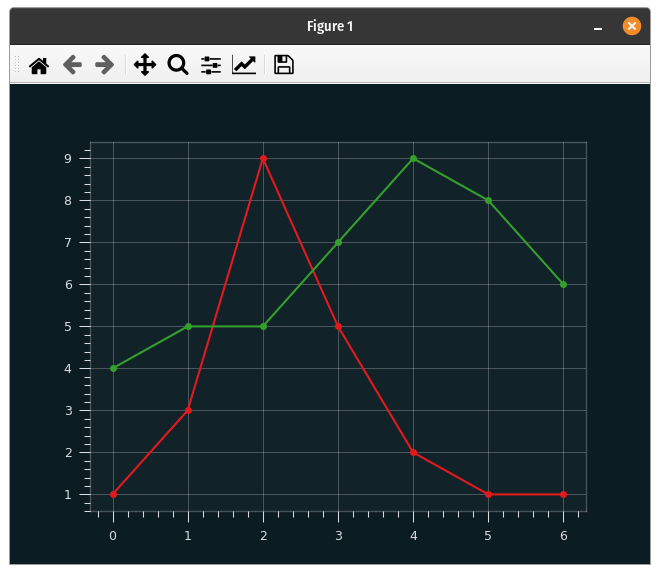This screenshot has width=660, height=574.
Task: Toggle the Zoom to rectangle magnifier
Action: click(178, 65)
